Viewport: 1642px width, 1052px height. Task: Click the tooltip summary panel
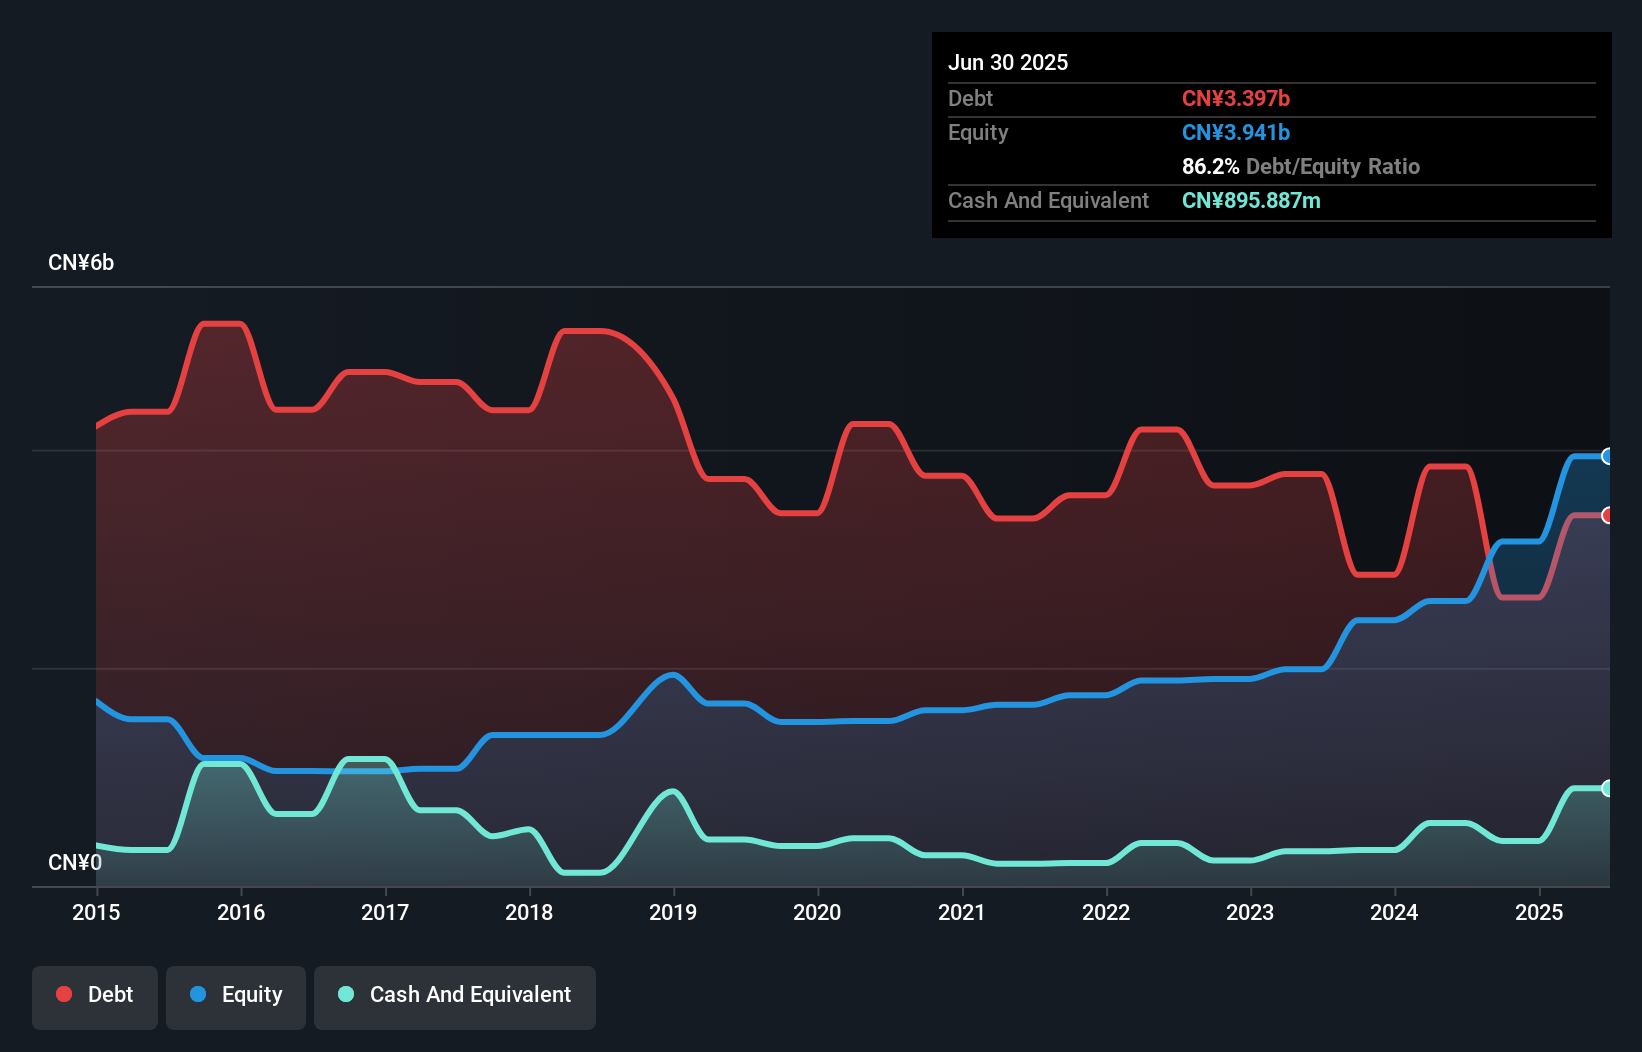point(1270,135)
